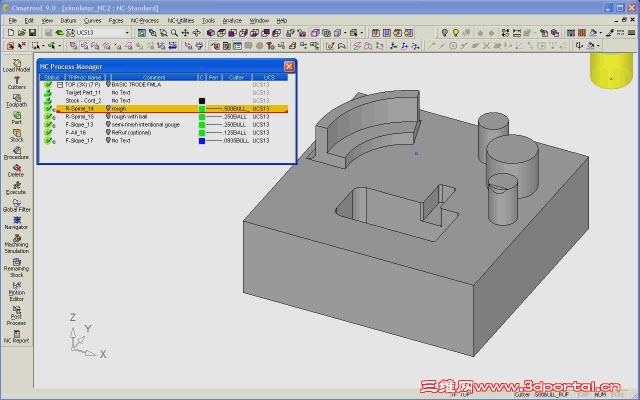
Task: Click the Save toolbar icon
Action: (x=32, y=33)
